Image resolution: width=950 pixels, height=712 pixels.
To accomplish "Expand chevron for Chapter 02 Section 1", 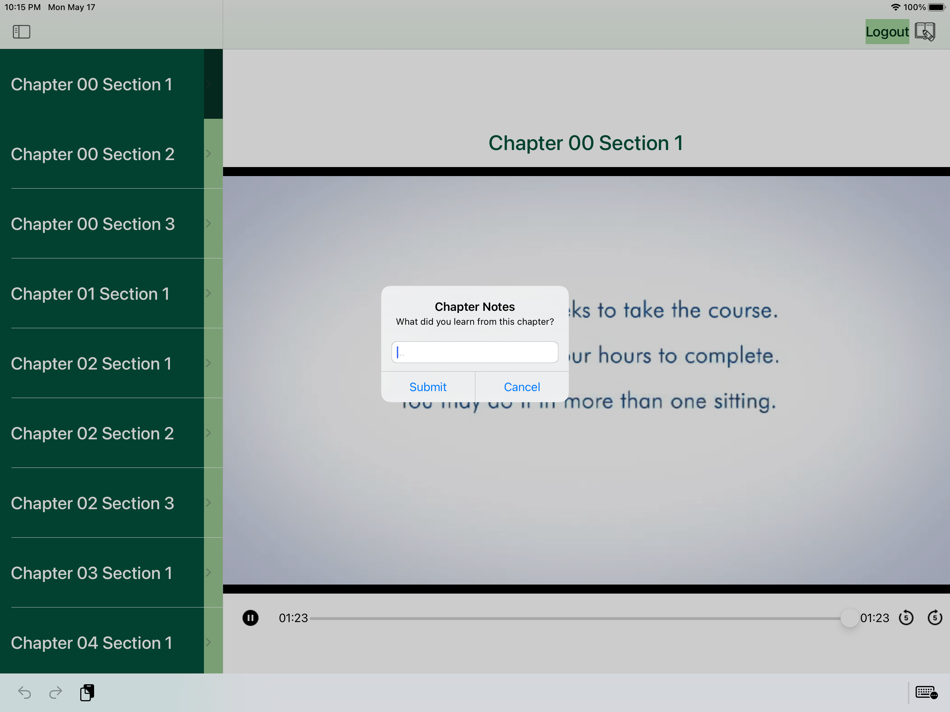I will pyautogui.click(x=208, y=363).
